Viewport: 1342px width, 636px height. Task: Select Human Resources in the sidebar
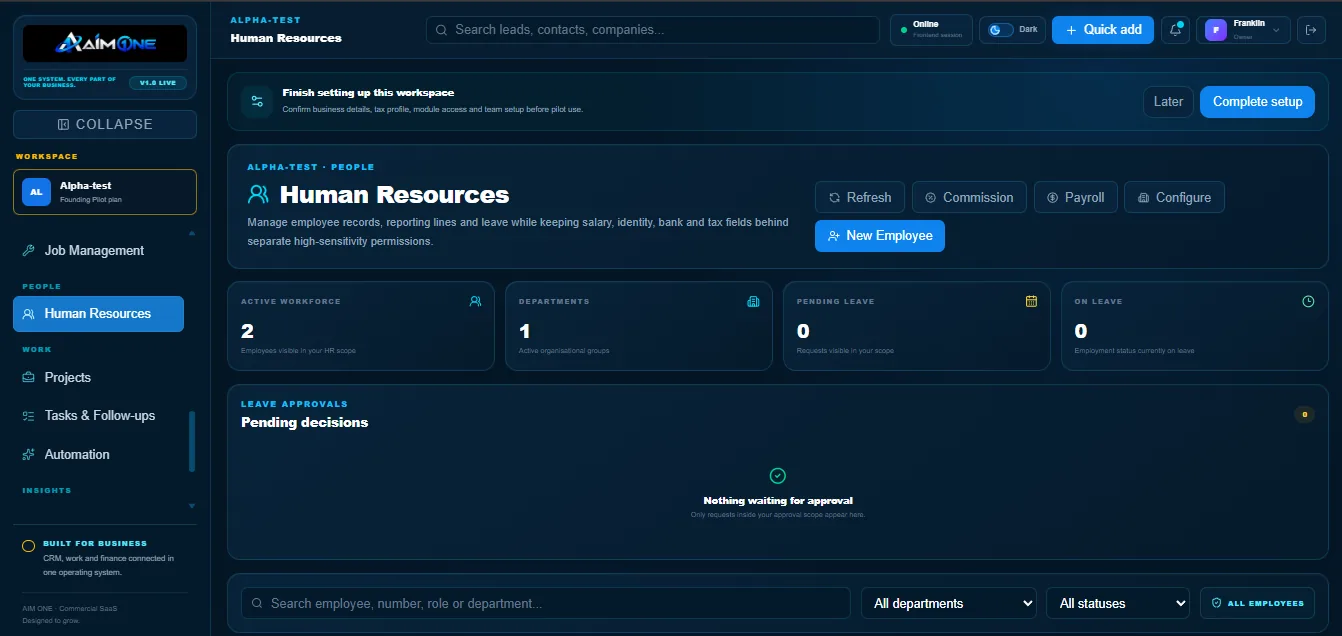(x=98, y=314)
